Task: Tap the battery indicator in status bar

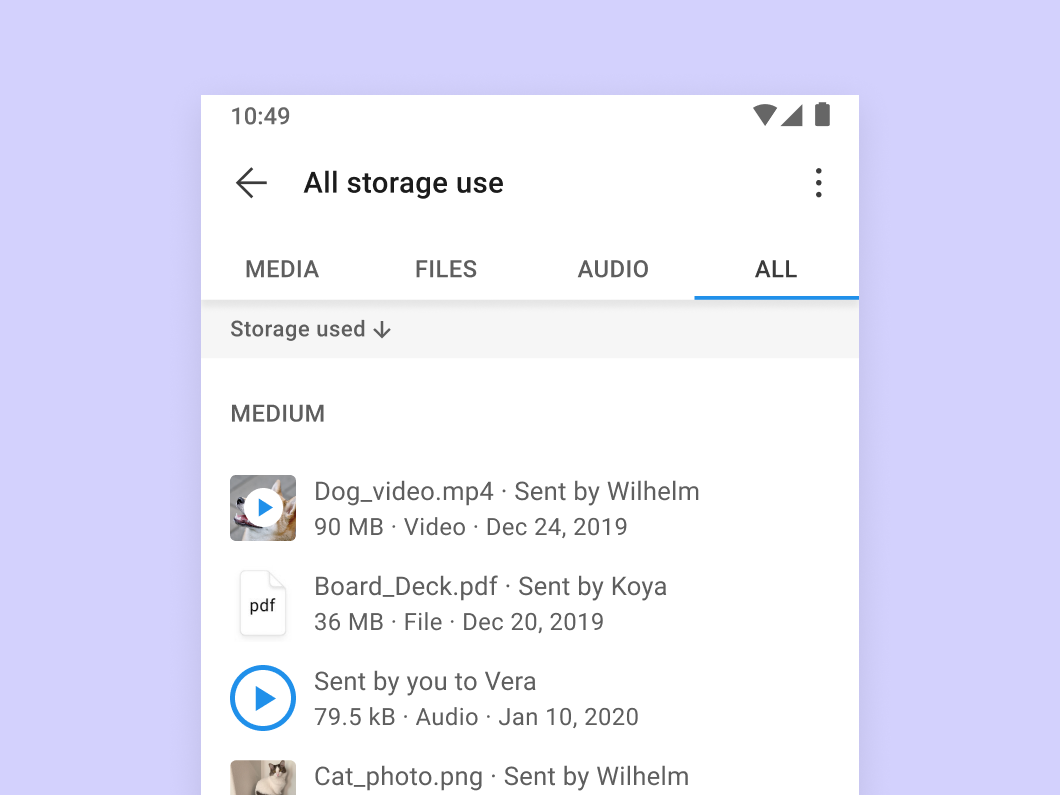Action: click(x=822, y=115)
